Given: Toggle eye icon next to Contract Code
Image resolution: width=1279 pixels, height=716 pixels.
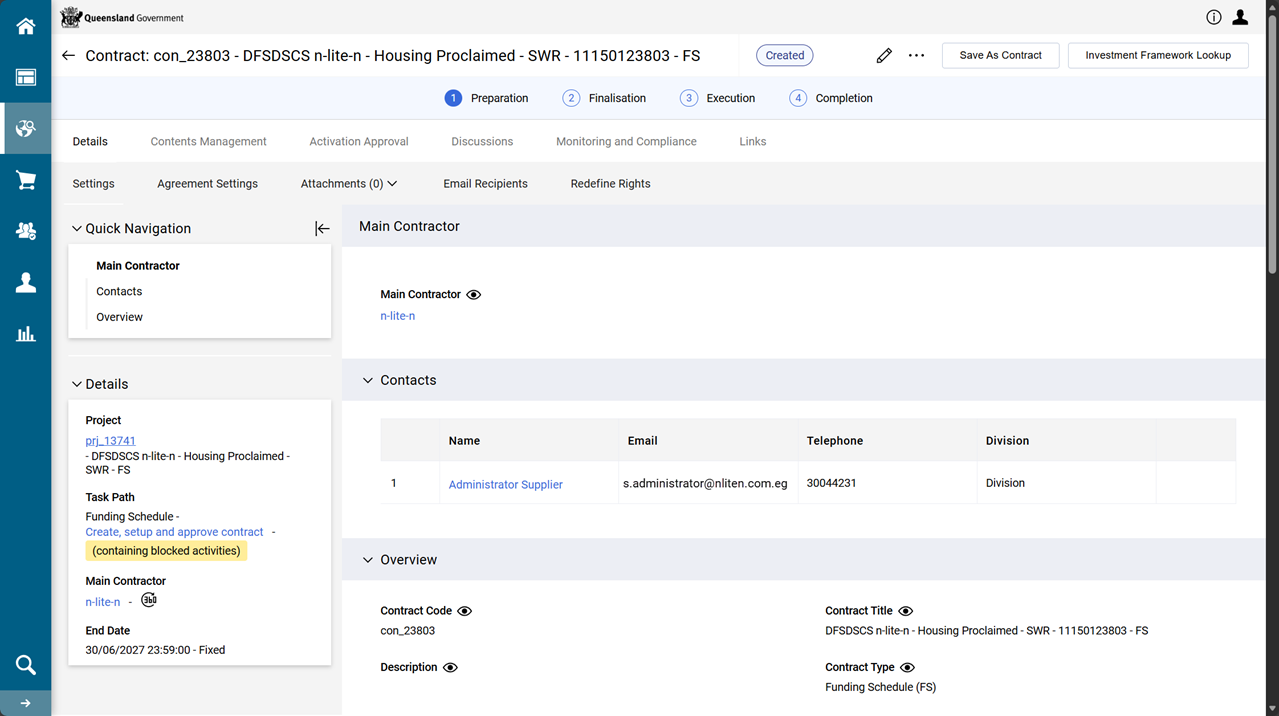Looking at the screenshot, I should pyautogui.click(x=465, y=611).
